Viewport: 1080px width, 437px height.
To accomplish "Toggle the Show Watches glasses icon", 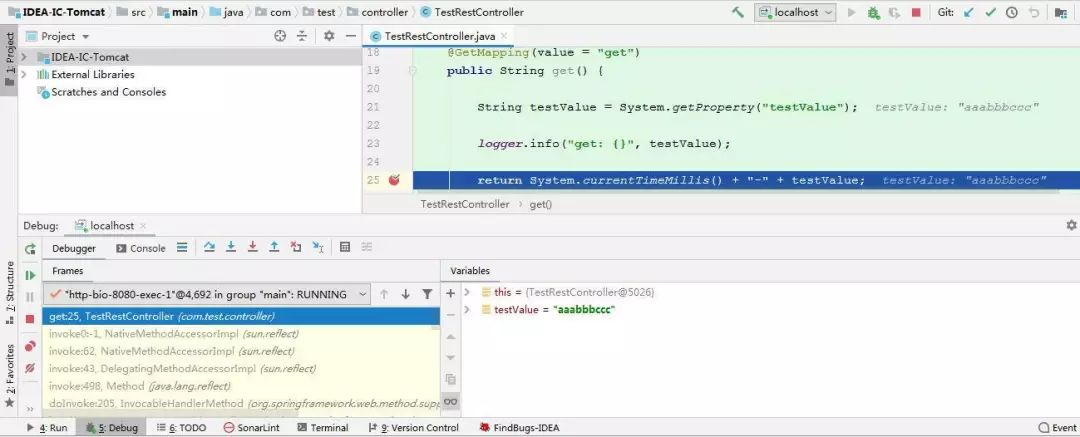I will [x=450, y=401].
